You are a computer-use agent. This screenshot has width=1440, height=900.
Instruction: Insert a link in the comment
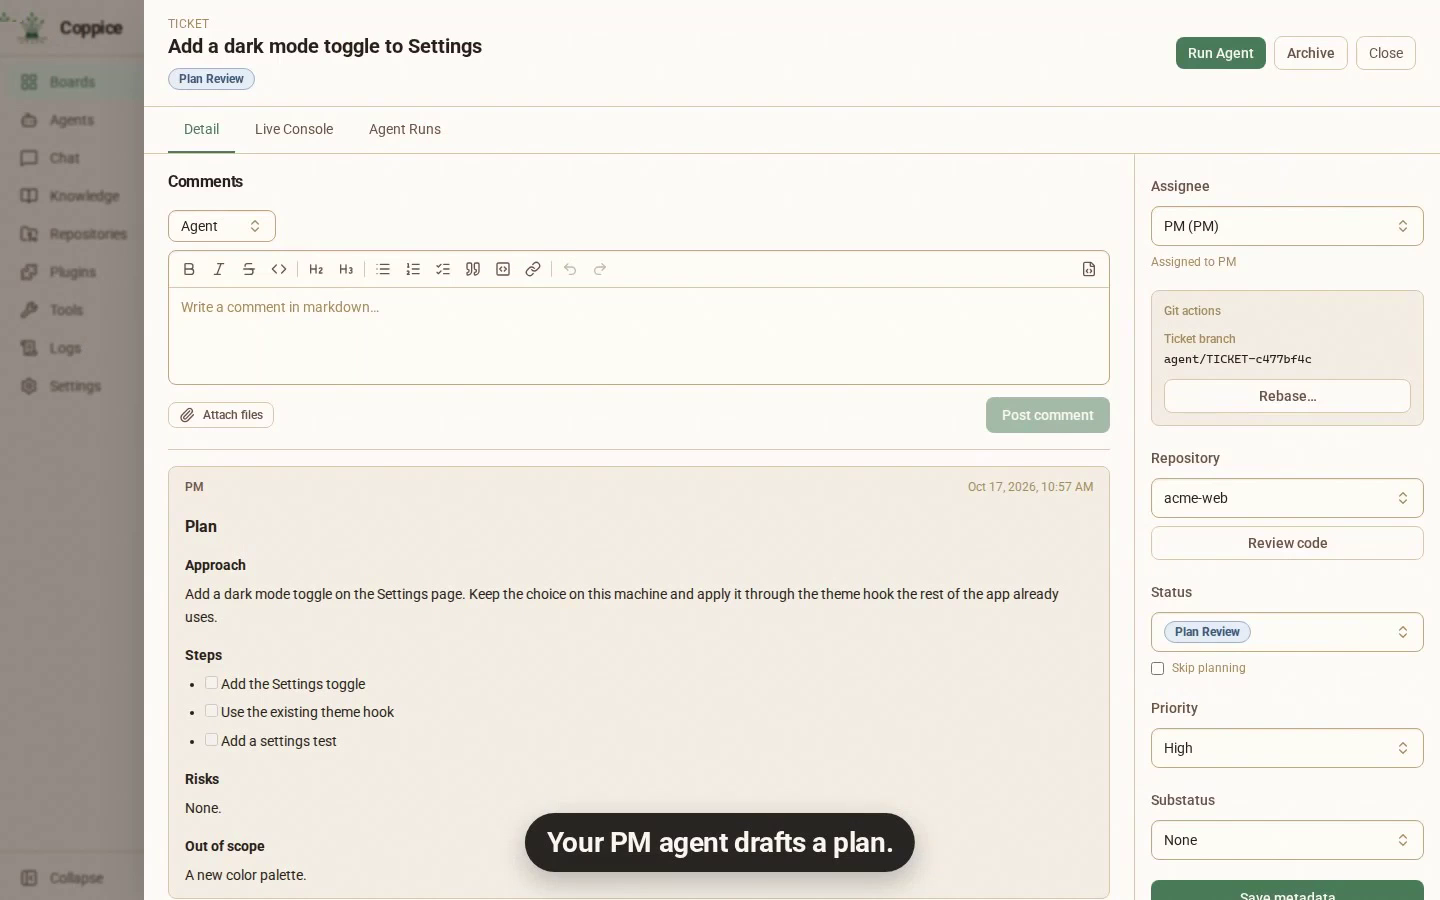(533, 269)
